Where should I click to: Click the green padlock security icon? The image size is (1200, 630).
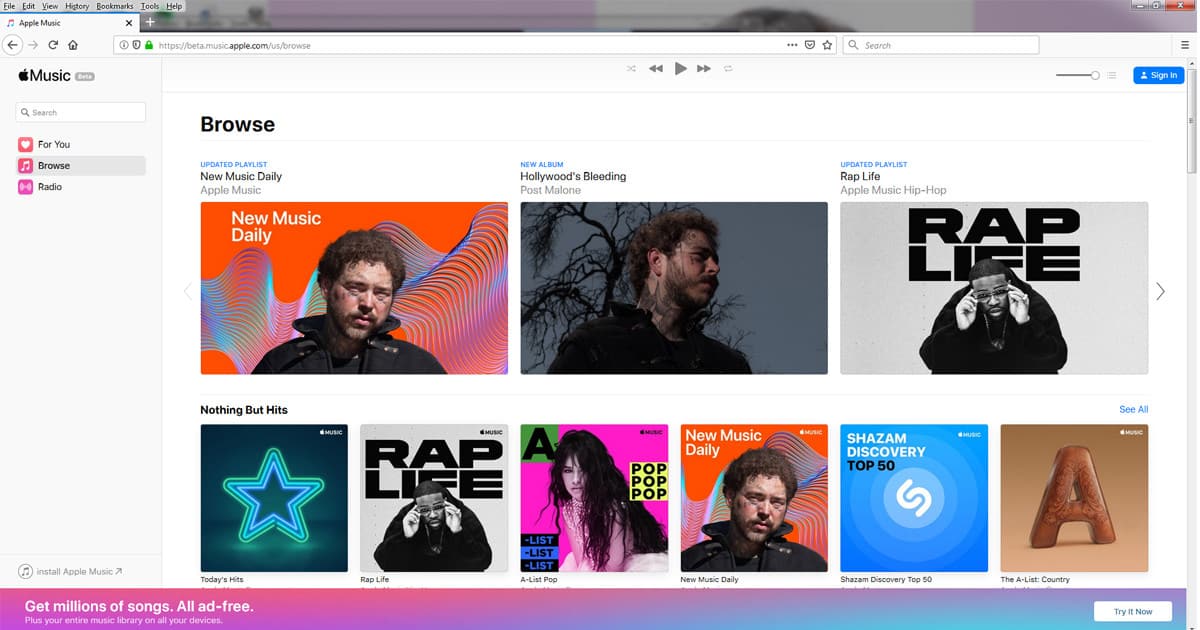tap(149, 45)
